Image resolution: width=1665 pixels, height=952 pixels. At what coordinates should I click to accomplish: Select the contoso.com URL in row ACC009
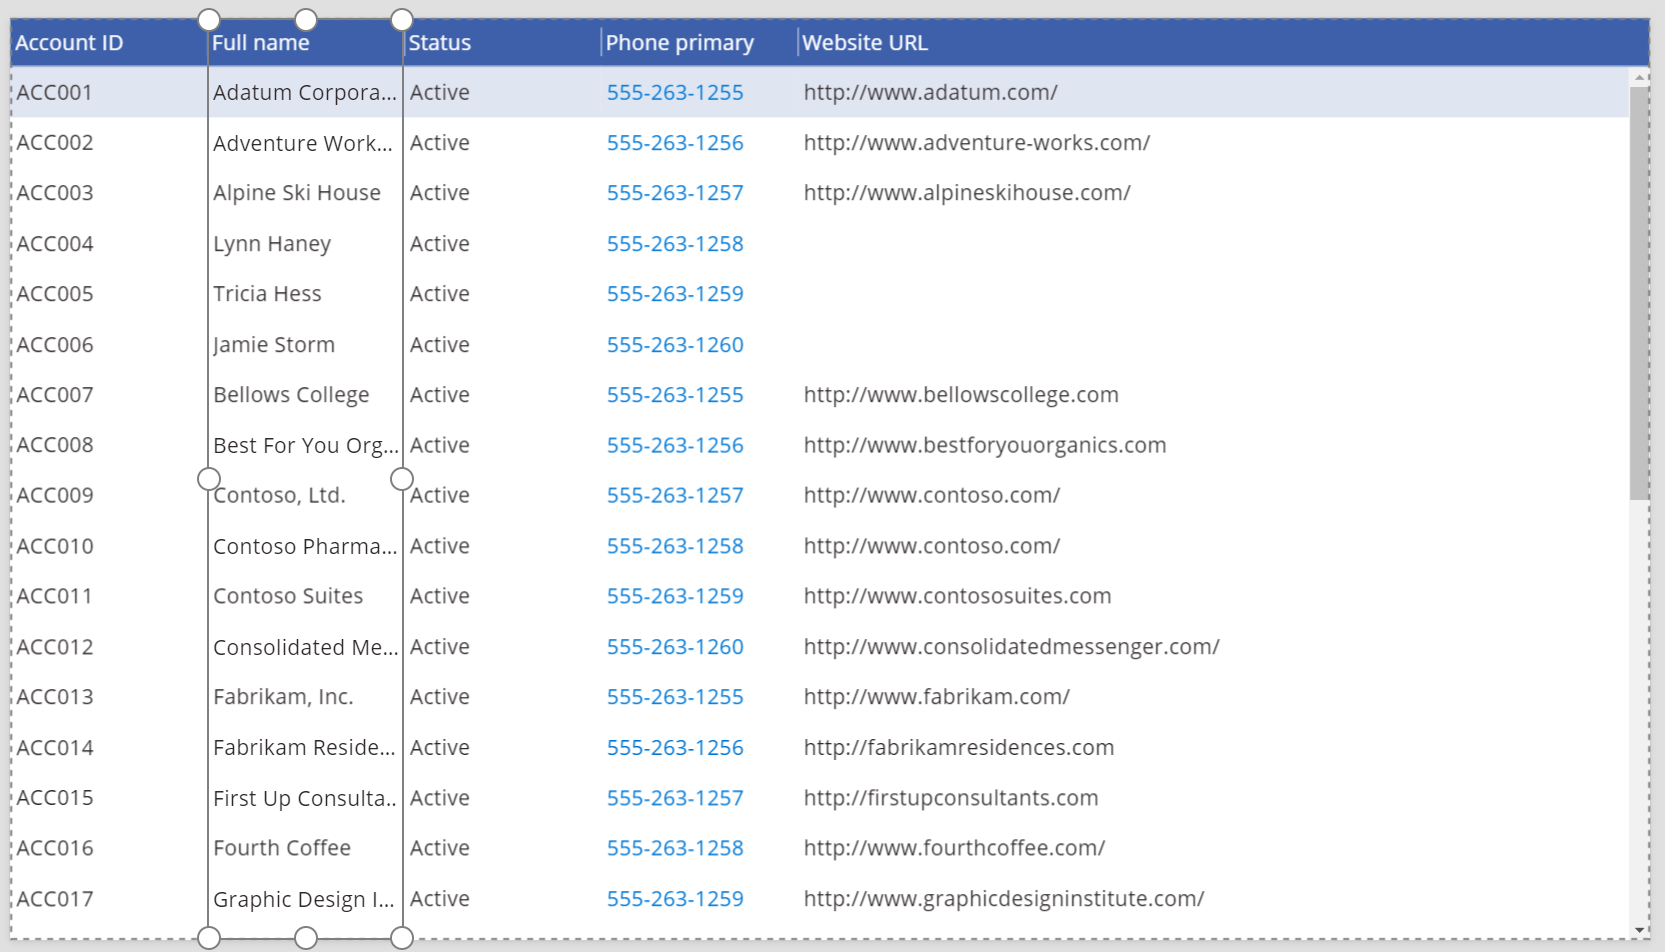click(932, 495)
